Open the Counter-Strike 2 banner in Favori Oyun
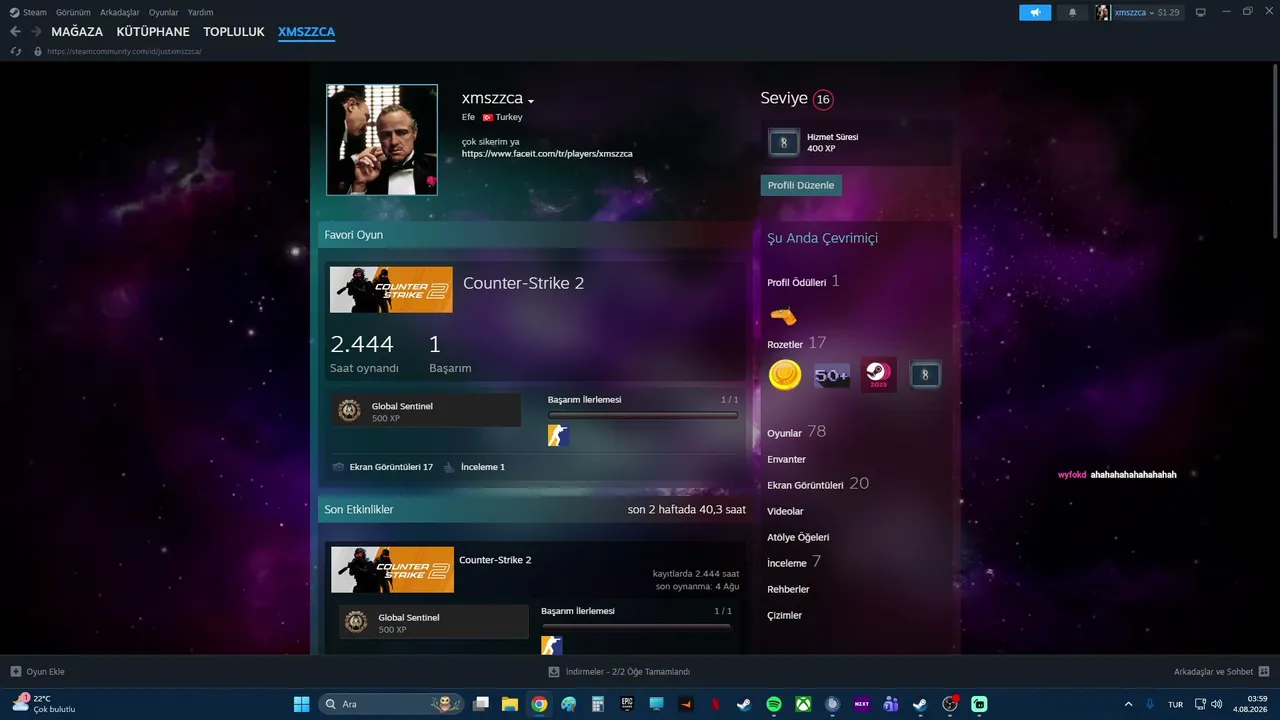This screenshot has height=720, width=1280. pos(391,289)
